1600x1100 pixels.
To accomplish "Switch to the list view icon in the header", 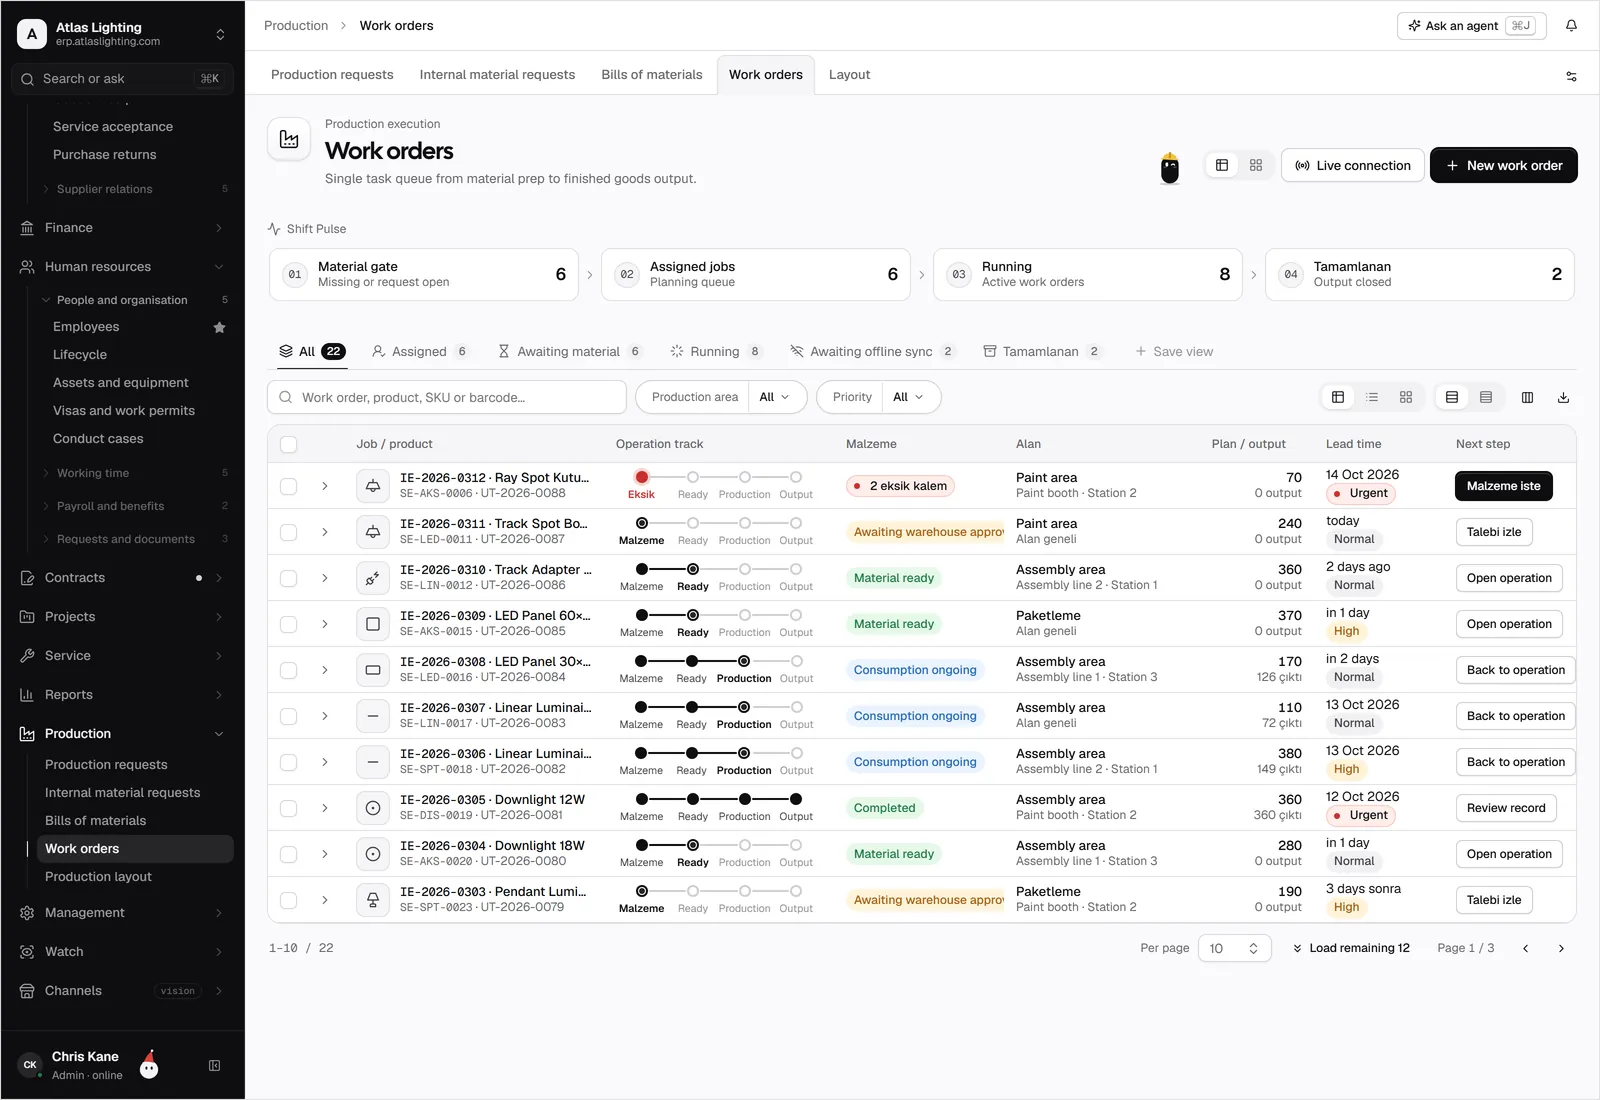I will (x=1222, y=165).
